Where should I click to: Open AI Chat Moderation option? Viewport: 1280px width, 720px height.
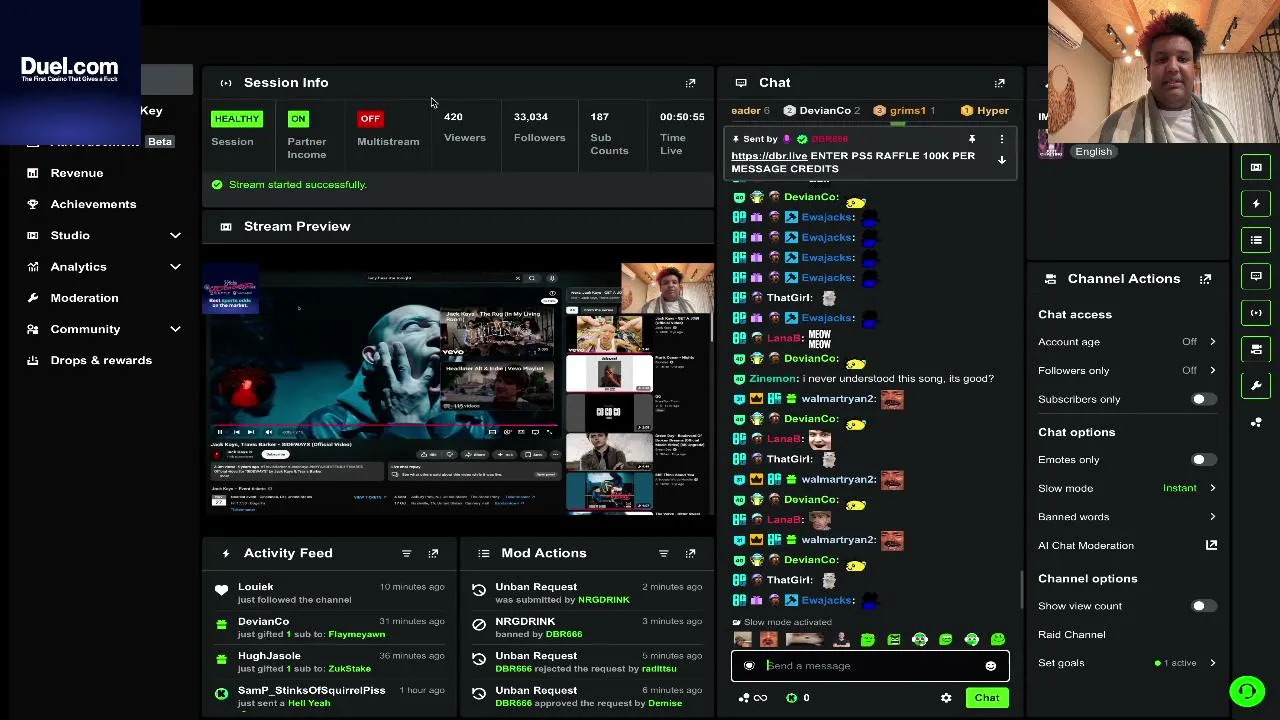tap(1086, 546)
